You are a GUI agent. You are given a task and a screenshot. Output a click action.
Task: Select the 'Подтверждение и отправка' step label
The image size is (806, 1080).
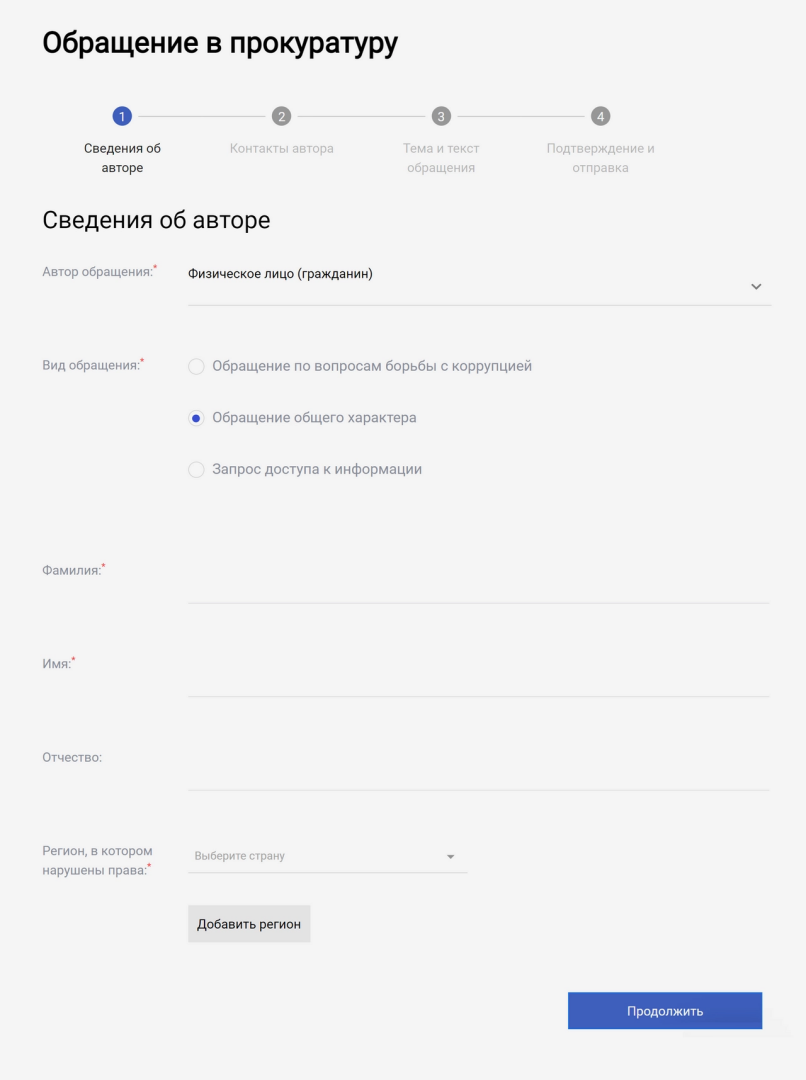[x=600, y=158]
